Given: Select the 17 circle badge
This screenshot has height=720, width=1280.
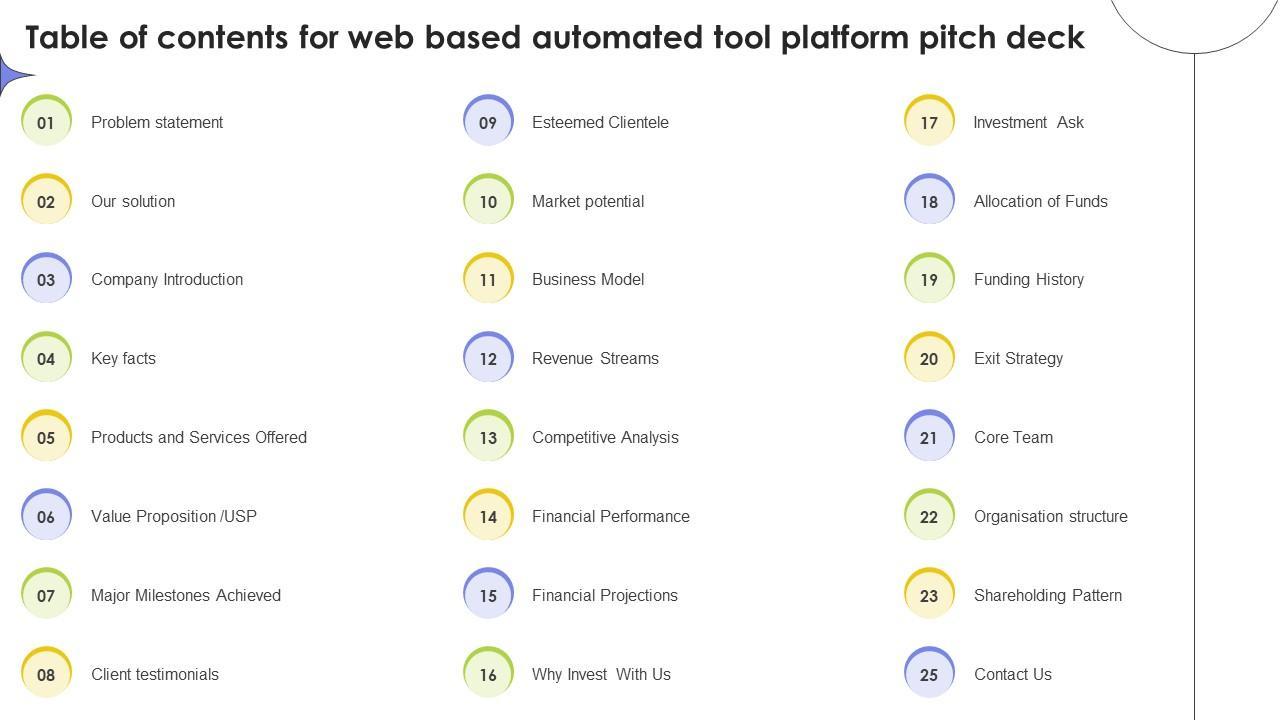Looking at the screenshot, I should pos(929,122).
